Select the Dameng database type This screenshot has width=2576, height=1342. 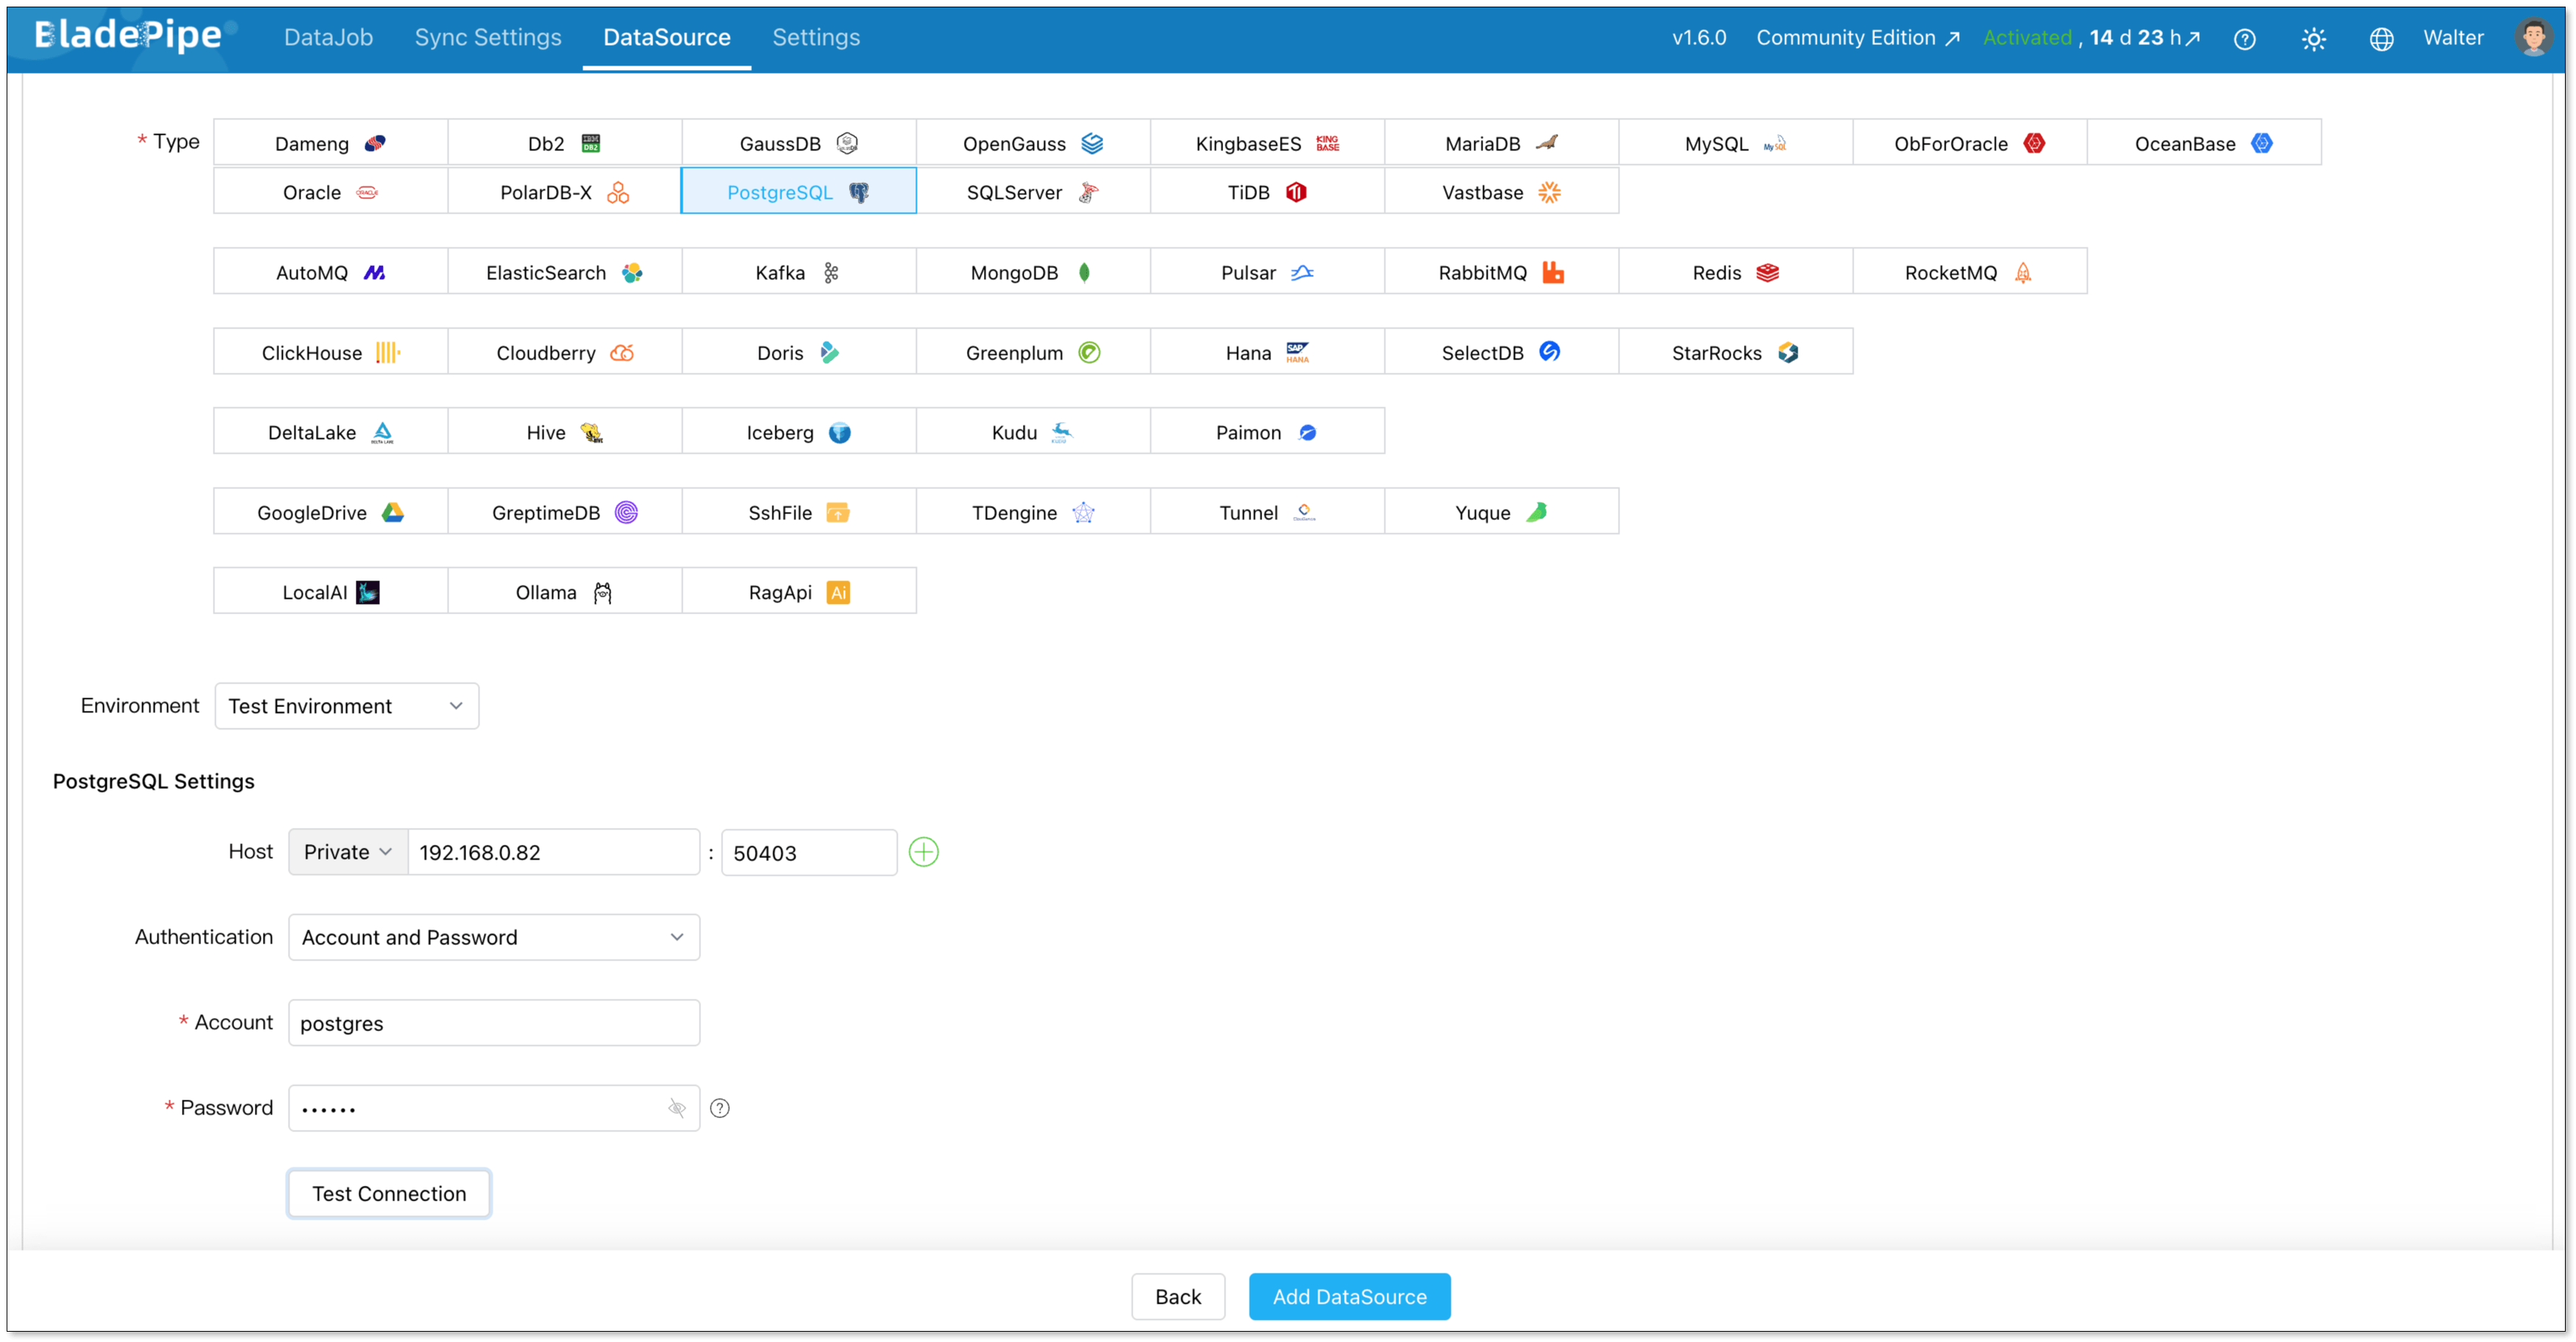[x=330, y=143]
